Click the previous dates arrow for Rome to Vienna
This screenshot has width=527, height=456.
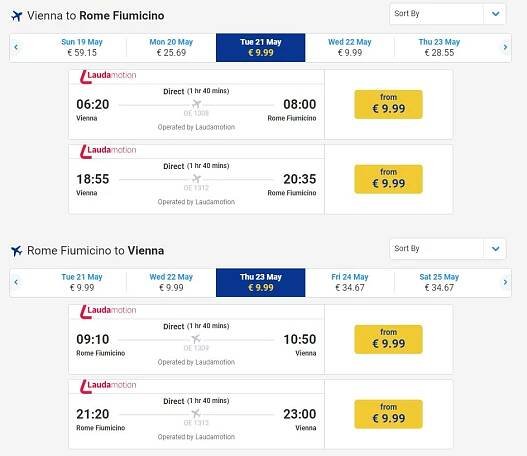(16, 282)
